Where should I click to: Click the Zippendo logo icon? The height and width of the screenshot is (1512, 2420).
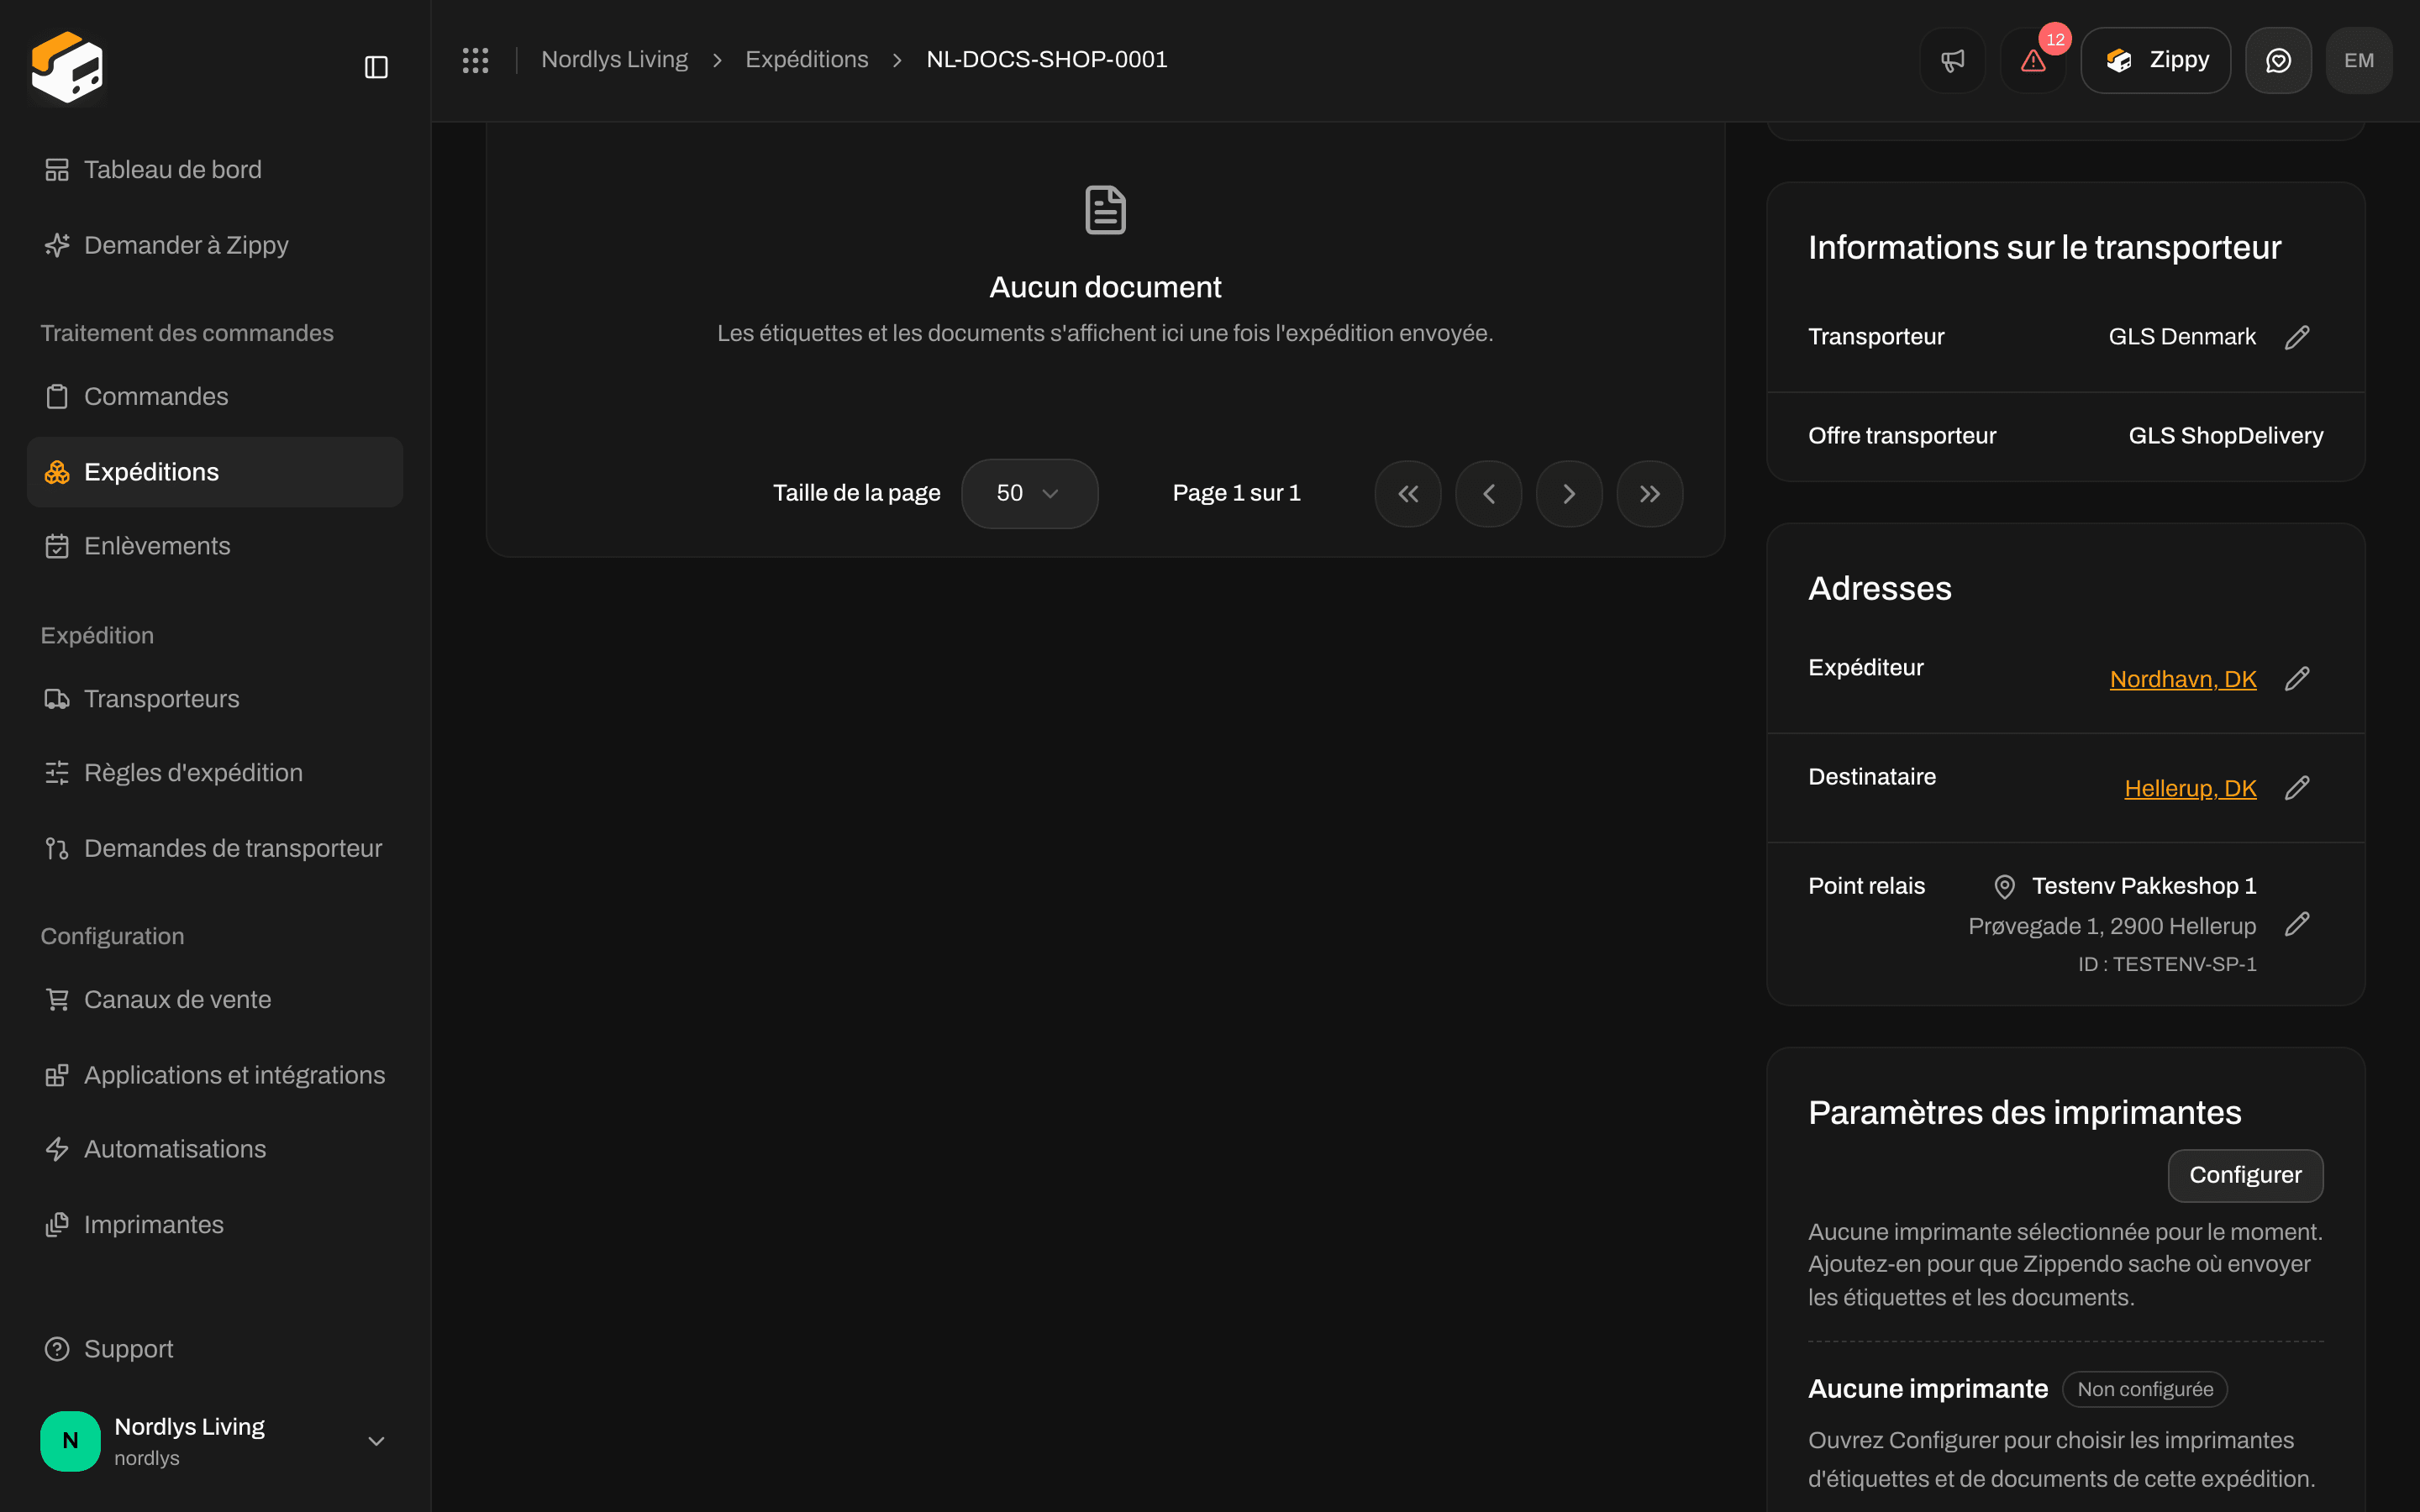click(67, 66)
